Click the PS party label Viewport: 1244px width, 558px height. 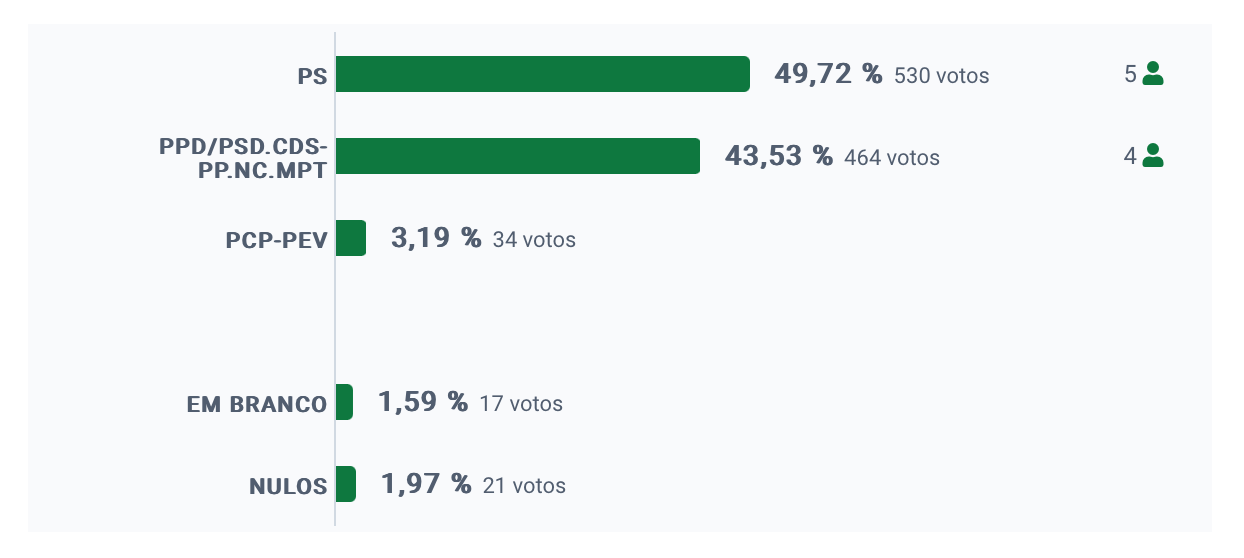coord(312,76)
